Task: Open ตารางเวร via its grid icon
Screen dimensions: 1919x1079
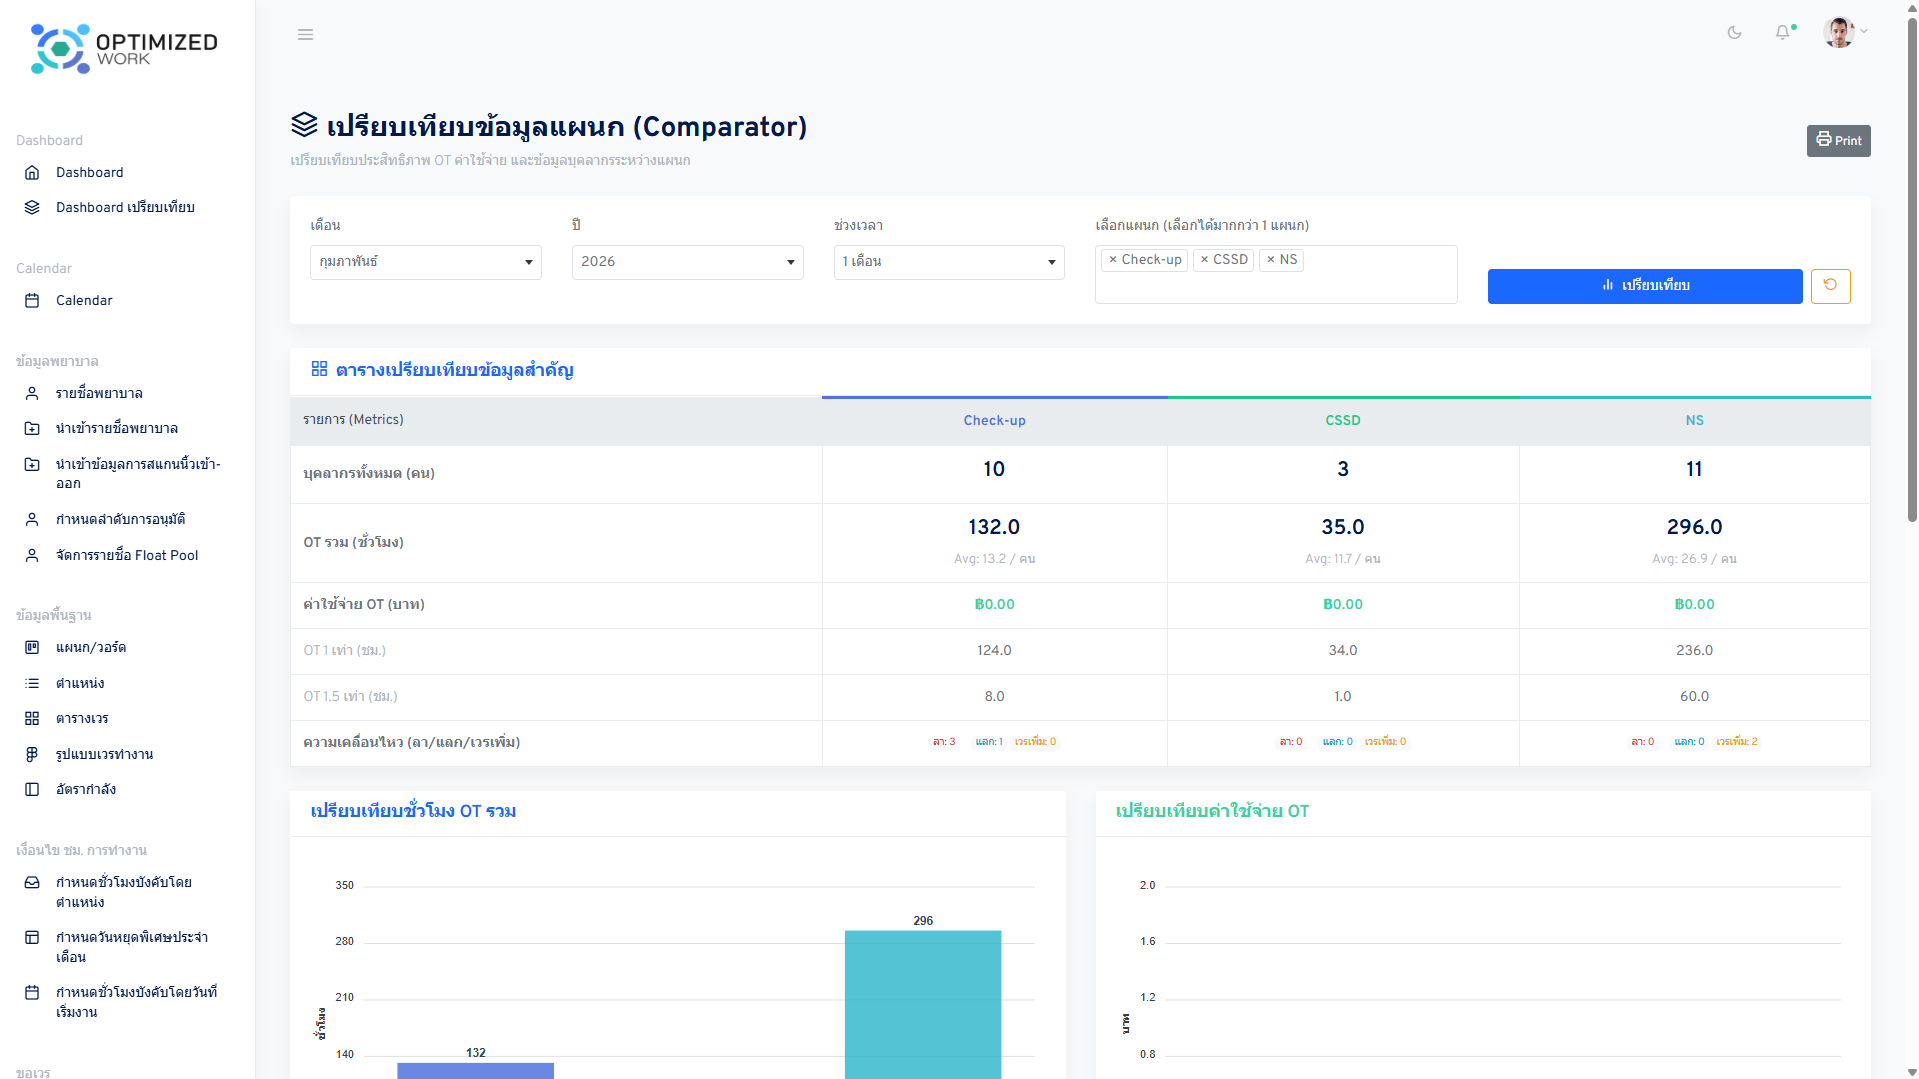Action: pos(31,718)
